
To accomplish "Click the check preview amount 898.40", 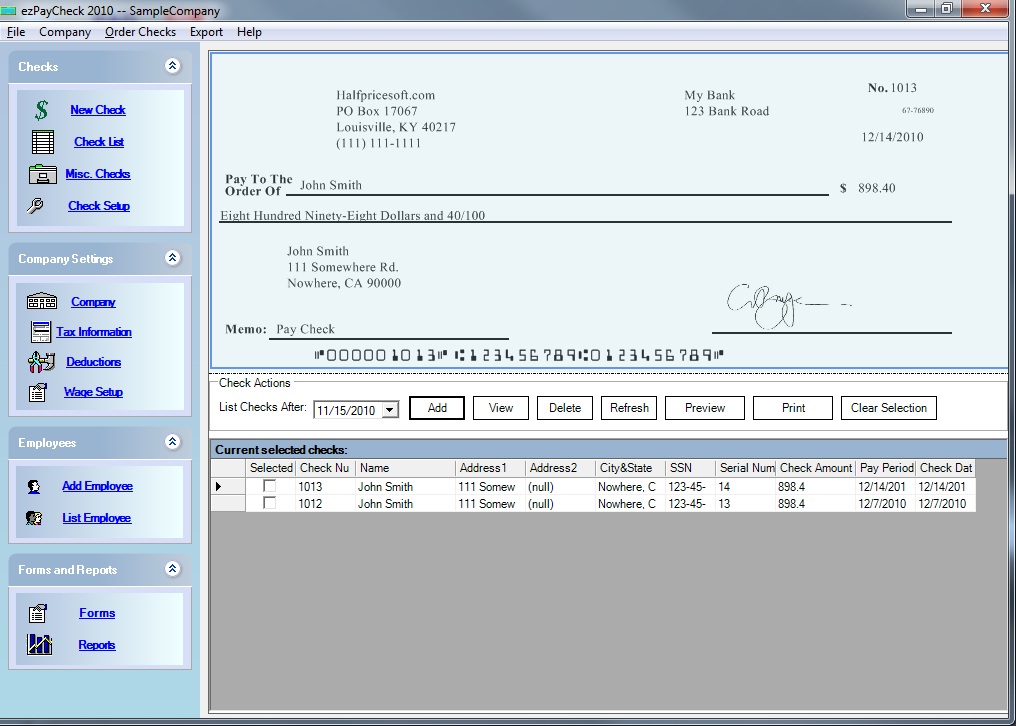I will point(877,188).
